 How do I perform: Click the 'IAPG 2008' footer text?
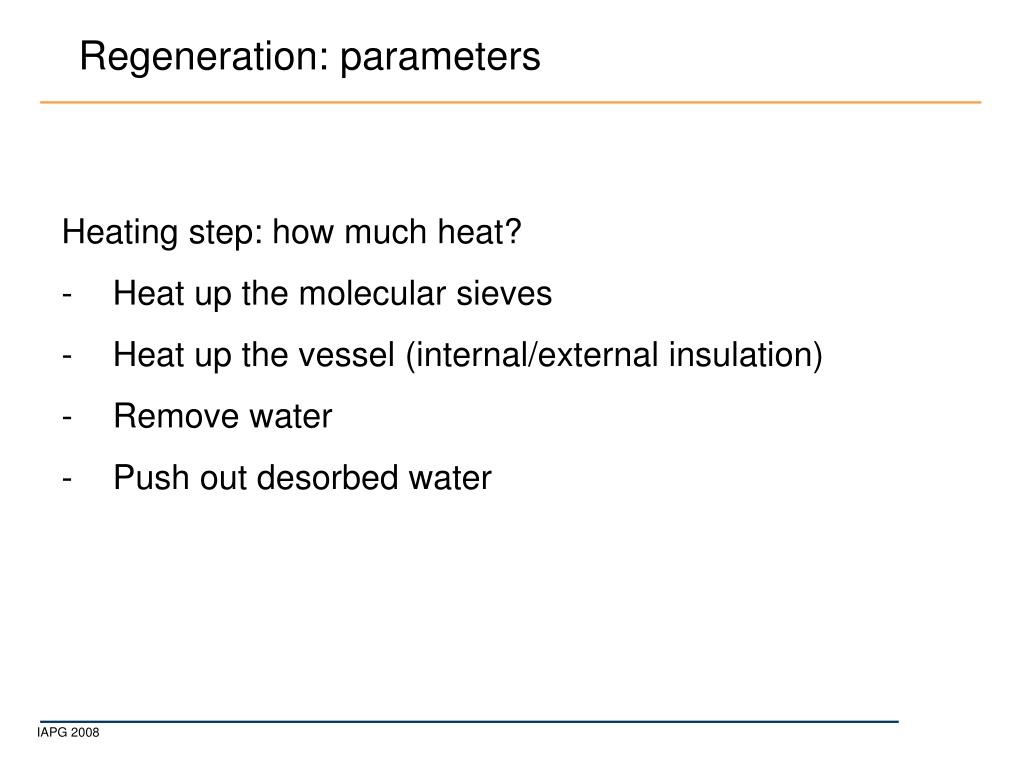tap(69, 733)
